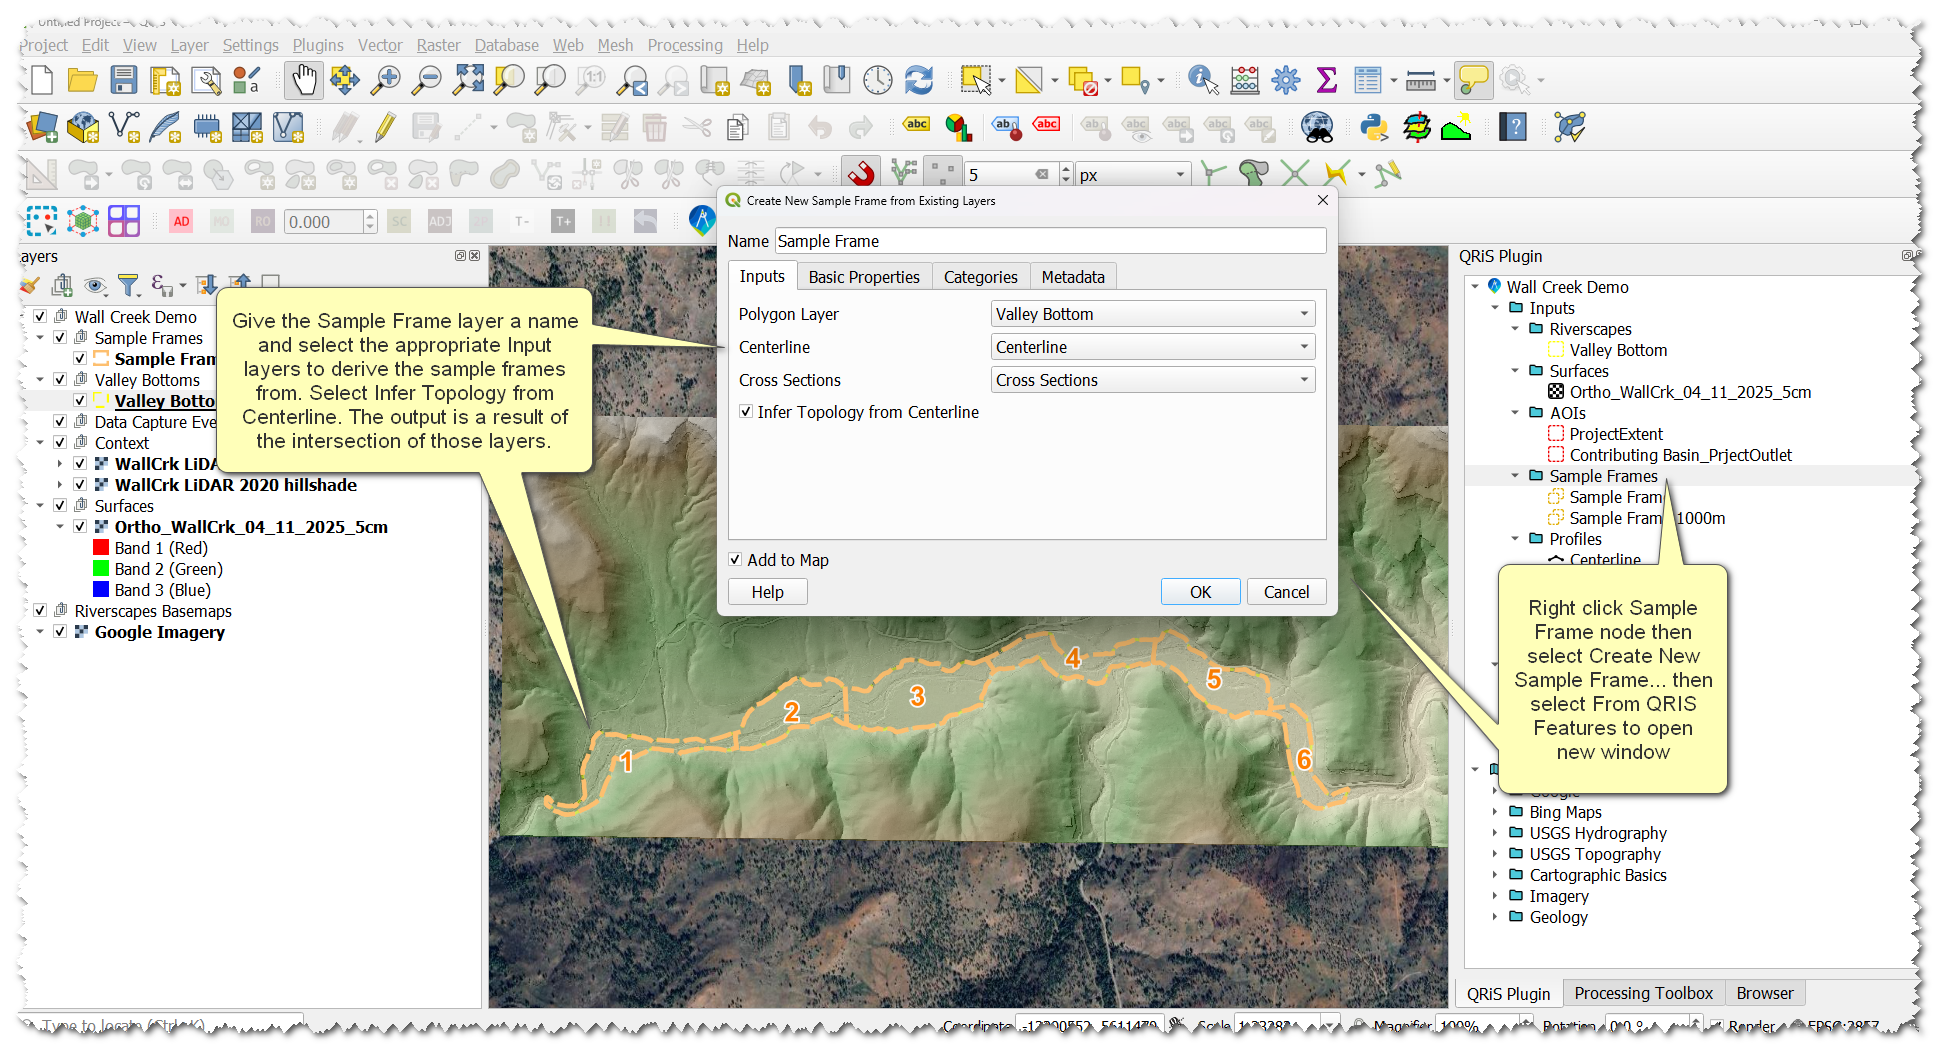Image resolution: width=1939 pixels, height=1050 pixels.
Task: Enable snapping with the magnet icon
Action: [861, 174]
